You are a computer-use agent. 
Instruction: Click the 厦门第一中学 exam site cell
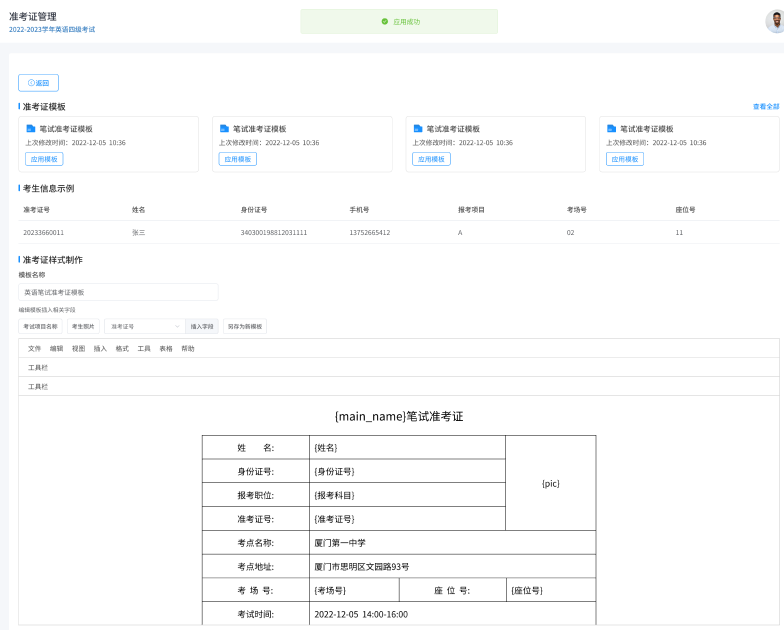452,542
